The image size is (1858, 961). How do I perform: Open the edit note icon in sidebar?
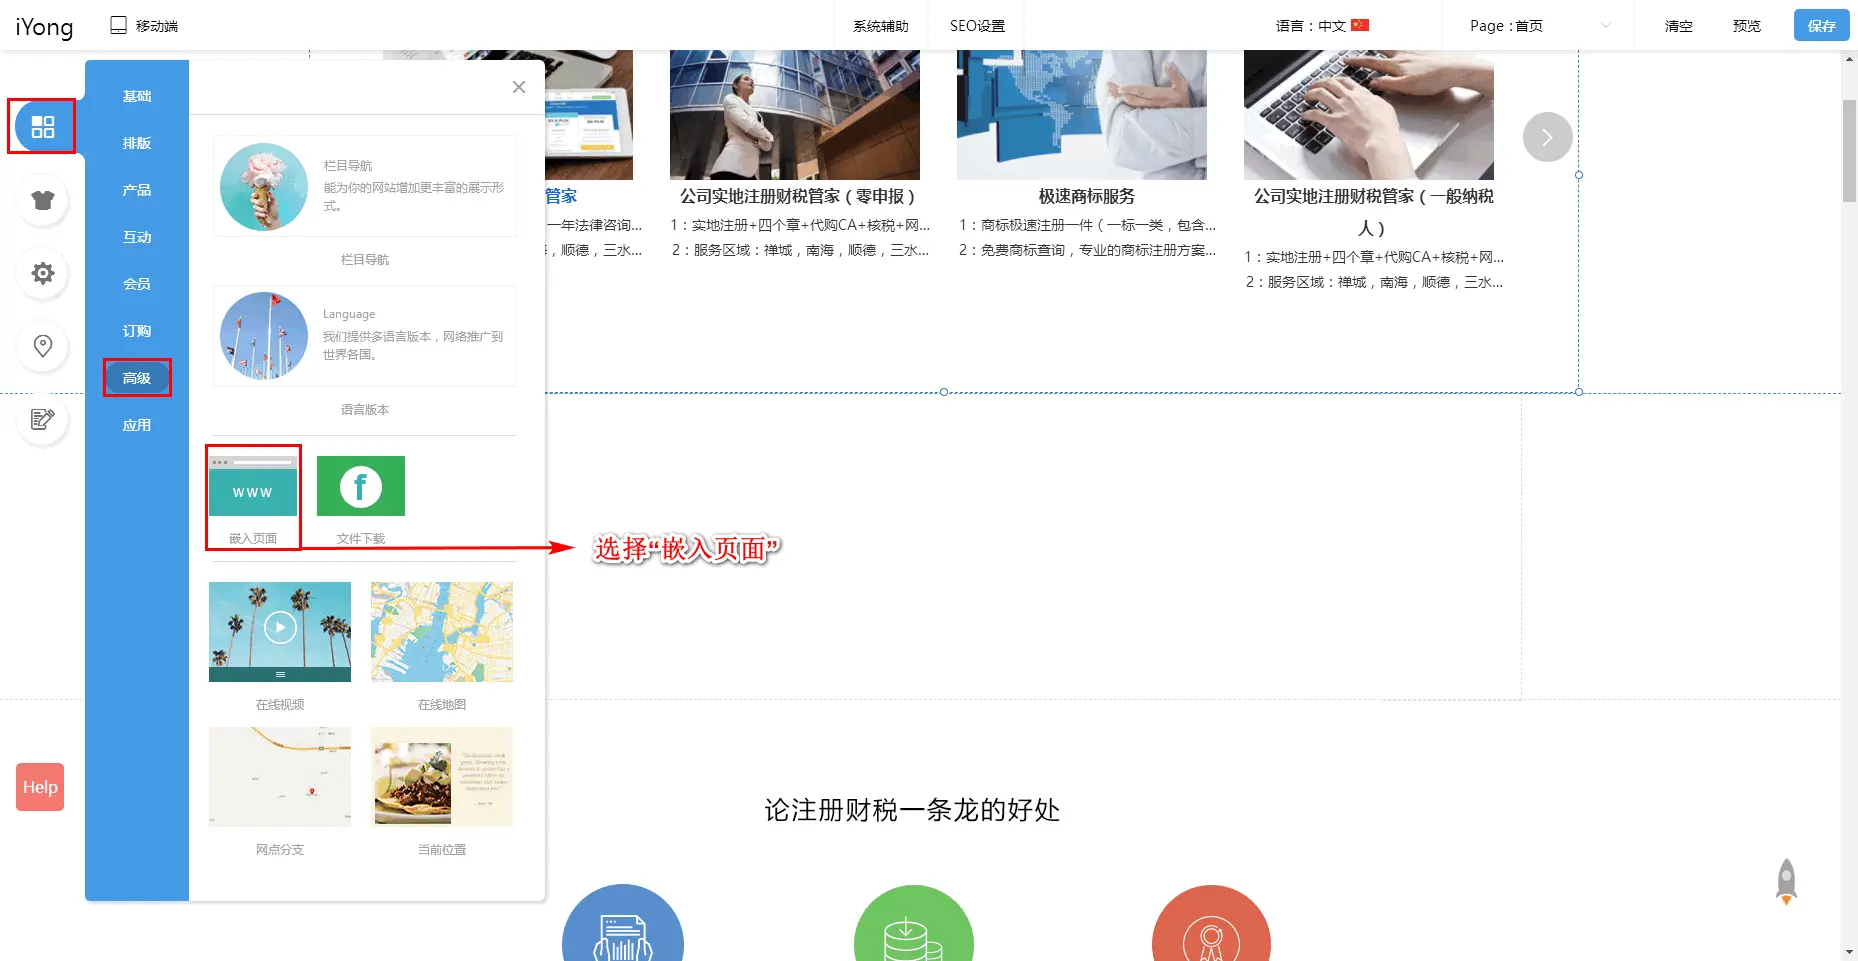[x=42, y=419]
